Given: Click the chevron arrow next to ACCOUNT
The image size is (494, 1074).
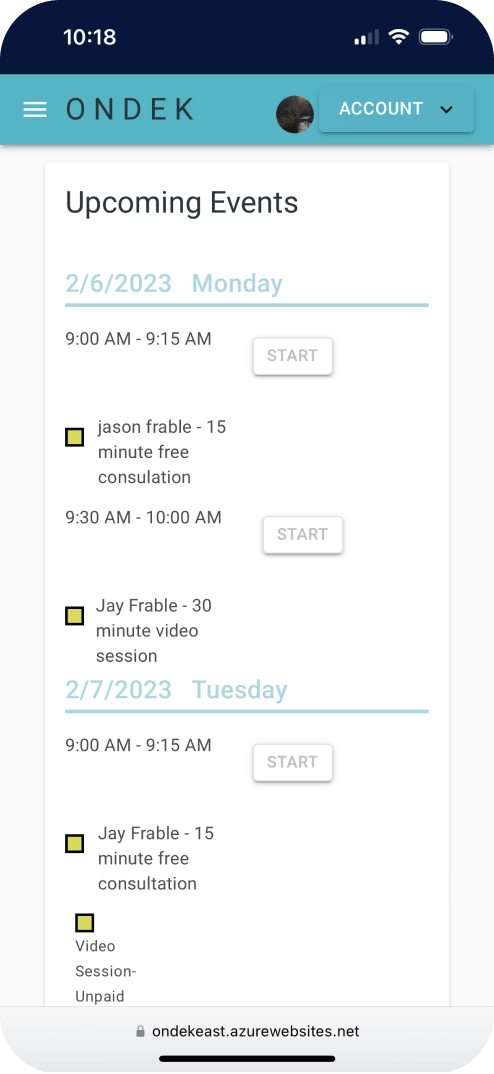Looking at the screenshot, I should coord(447,110).
